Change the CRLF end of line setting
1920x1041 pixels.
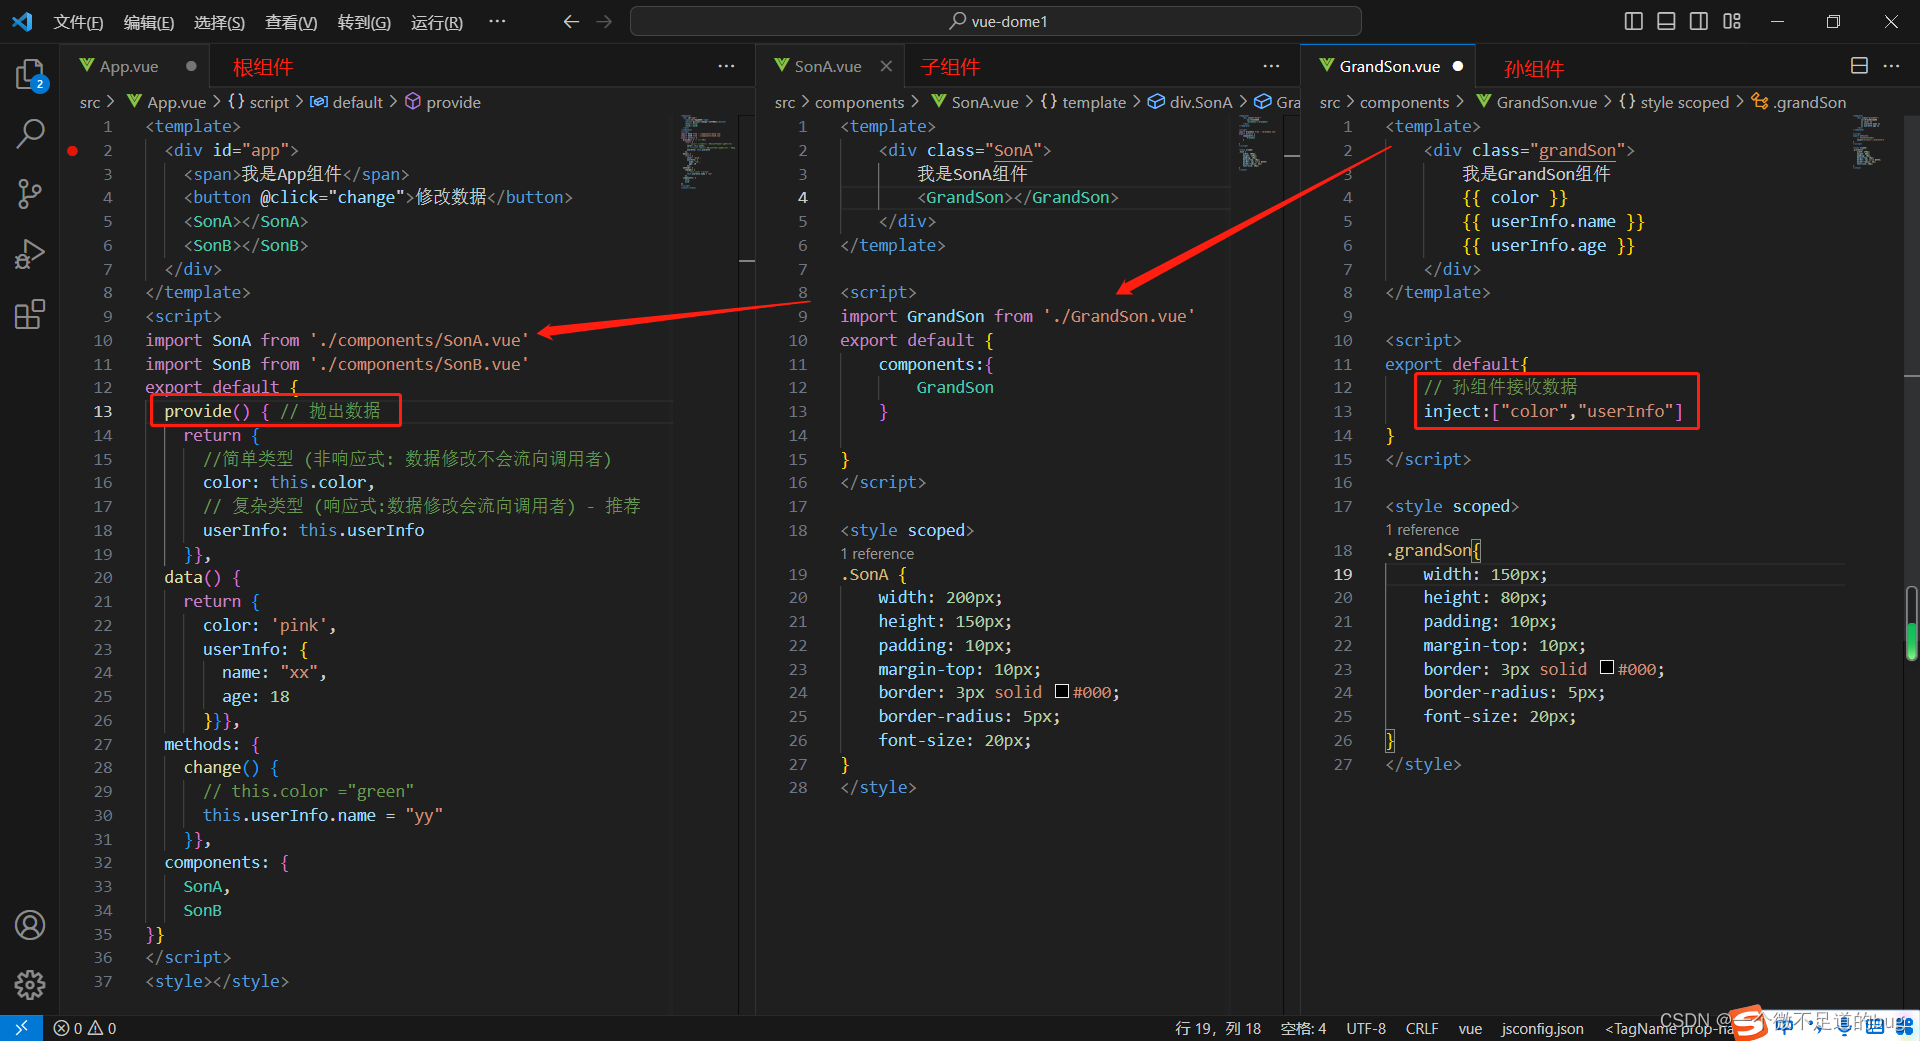pos(1421,1028)
